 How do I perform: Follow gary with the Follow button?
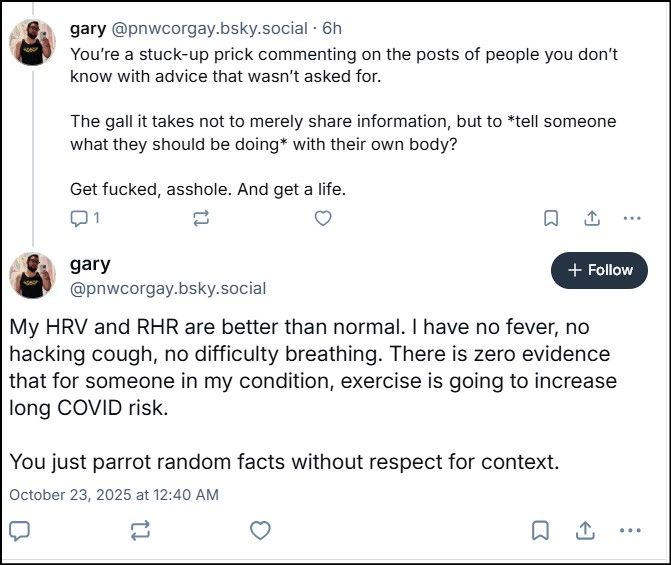click(x=599, y=270)
